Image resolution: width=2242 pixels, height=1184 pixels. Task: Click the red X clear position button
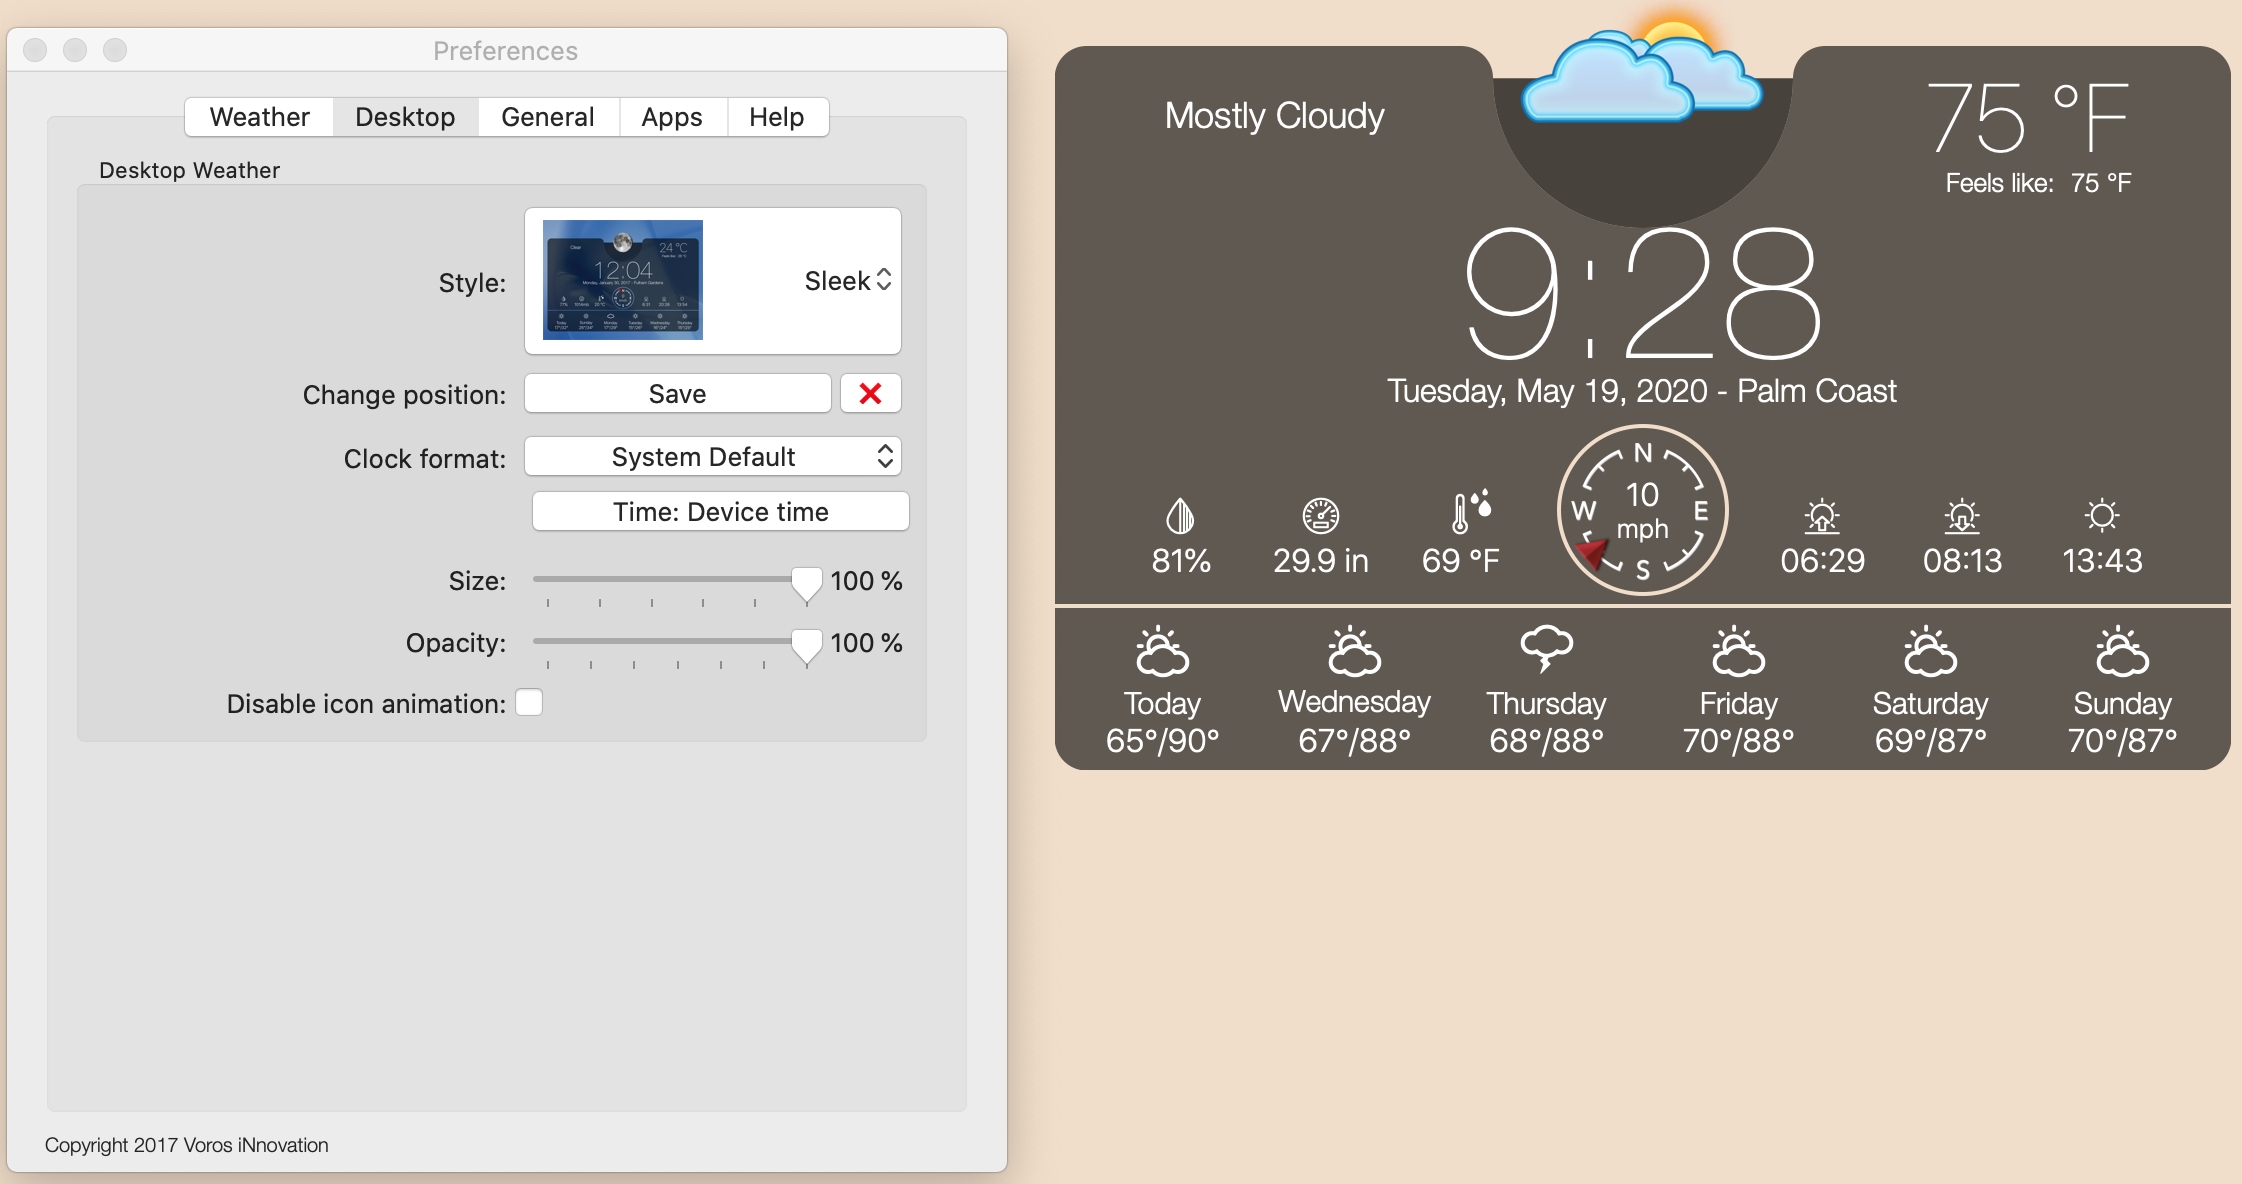click(x=870, y=393)
